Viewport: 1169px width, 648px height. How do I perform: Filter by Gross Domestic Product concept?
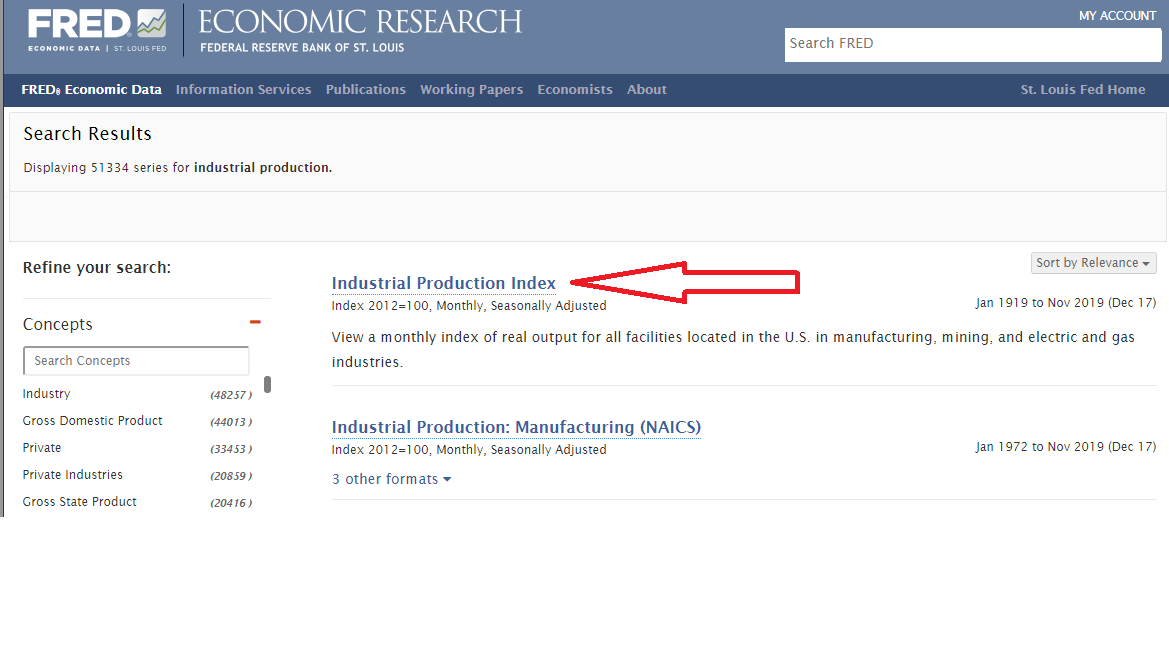tap(92, 421)
